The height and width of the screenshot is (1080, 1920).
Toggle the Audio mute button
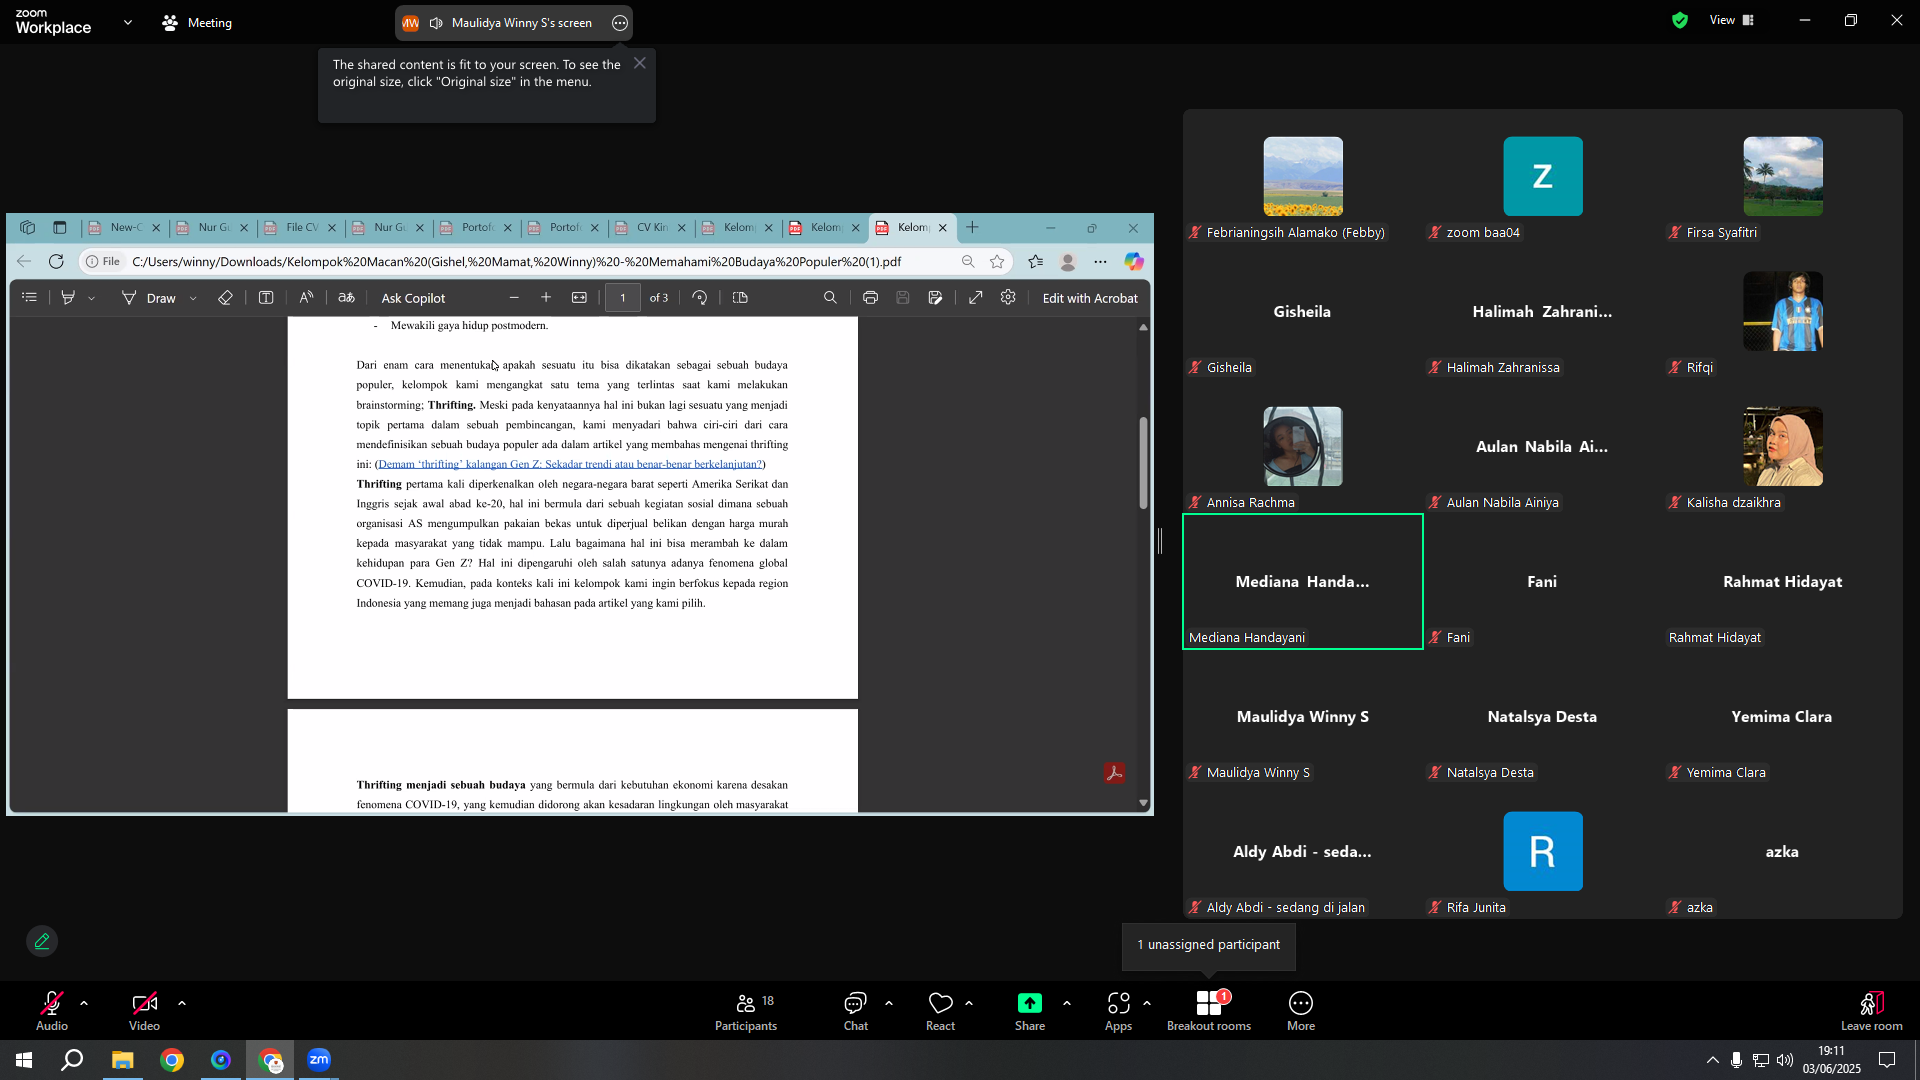coord(52,1011)
